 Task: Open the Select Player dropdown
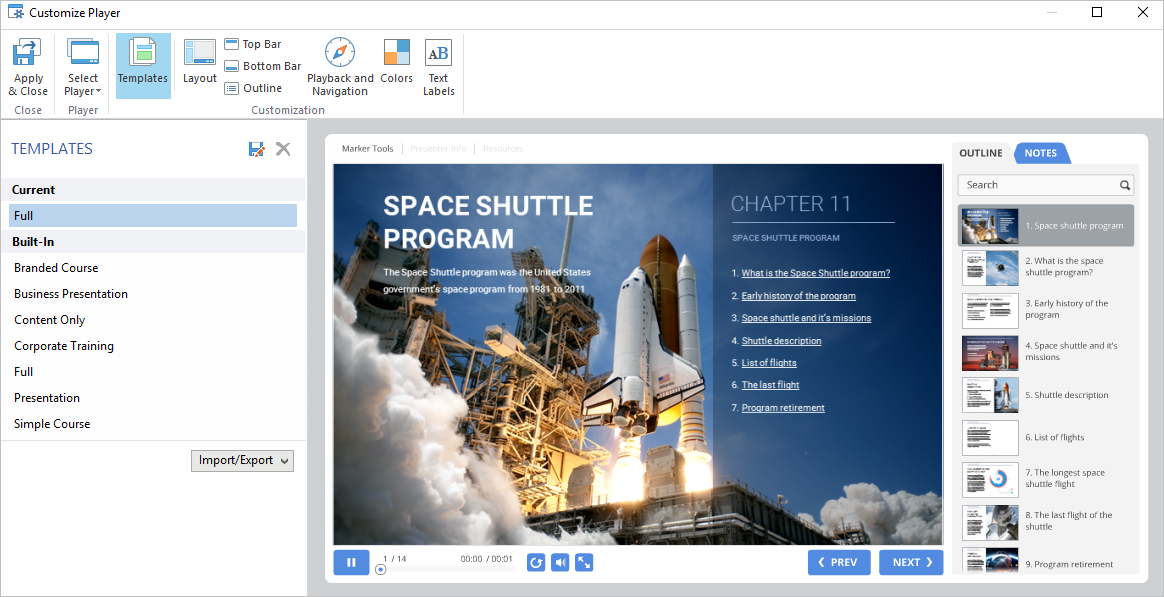(x=83, y=63)
